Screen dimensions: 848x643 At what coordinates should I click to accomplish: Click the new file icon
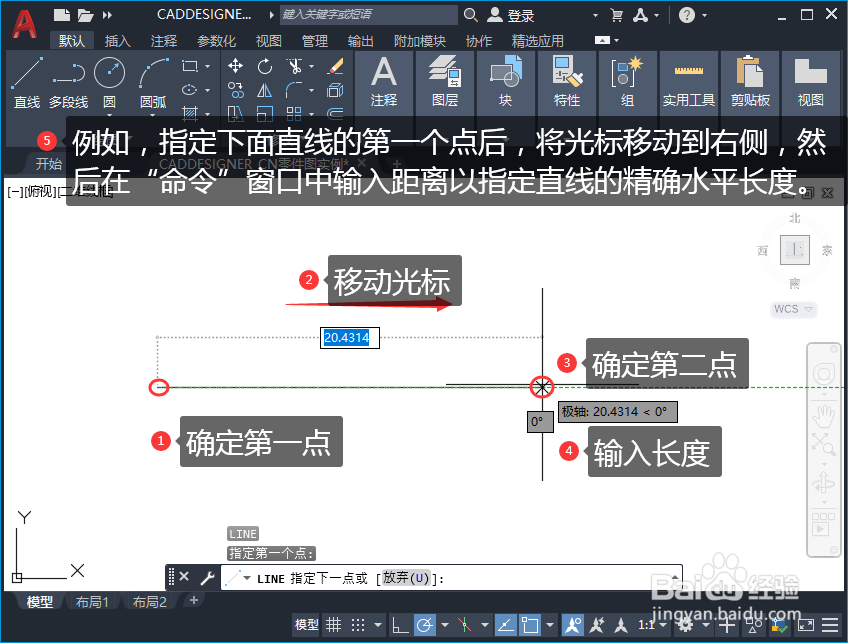(x=62, y=15)
